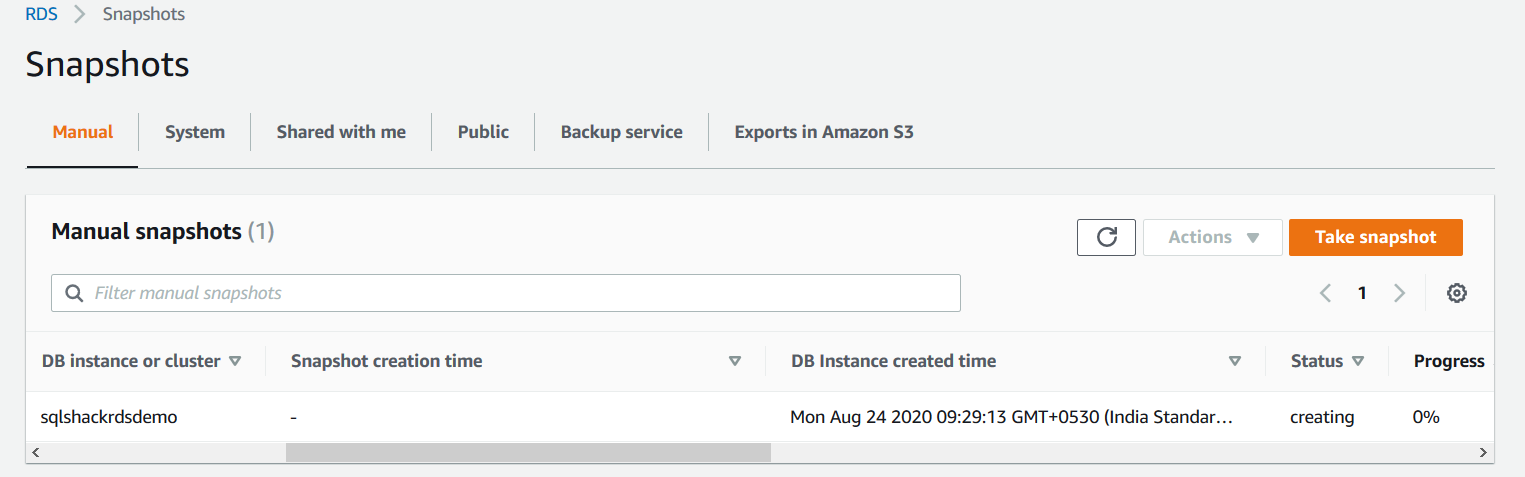Open the Shared with me tab
This screenshot has width=1525, height=477.
click(341, 132)
